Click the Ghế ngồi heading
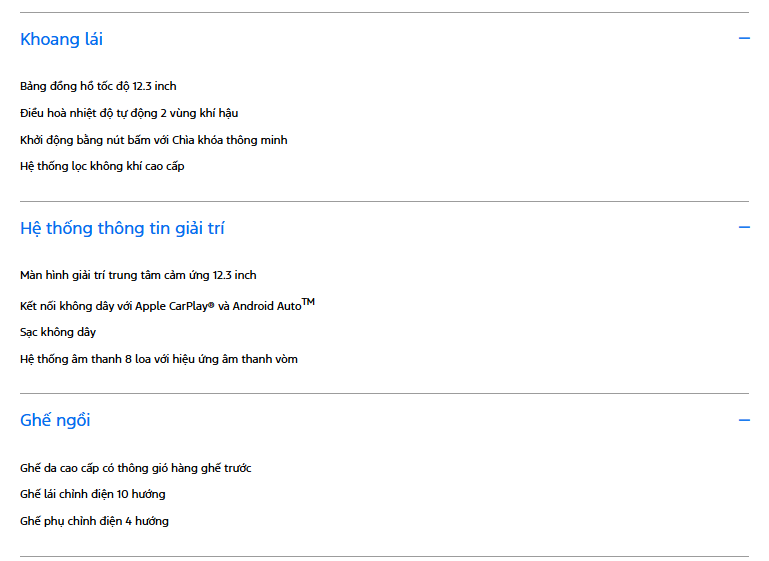Image resolution: width=769 pixels, height=561 pixels. pos(55,421)
